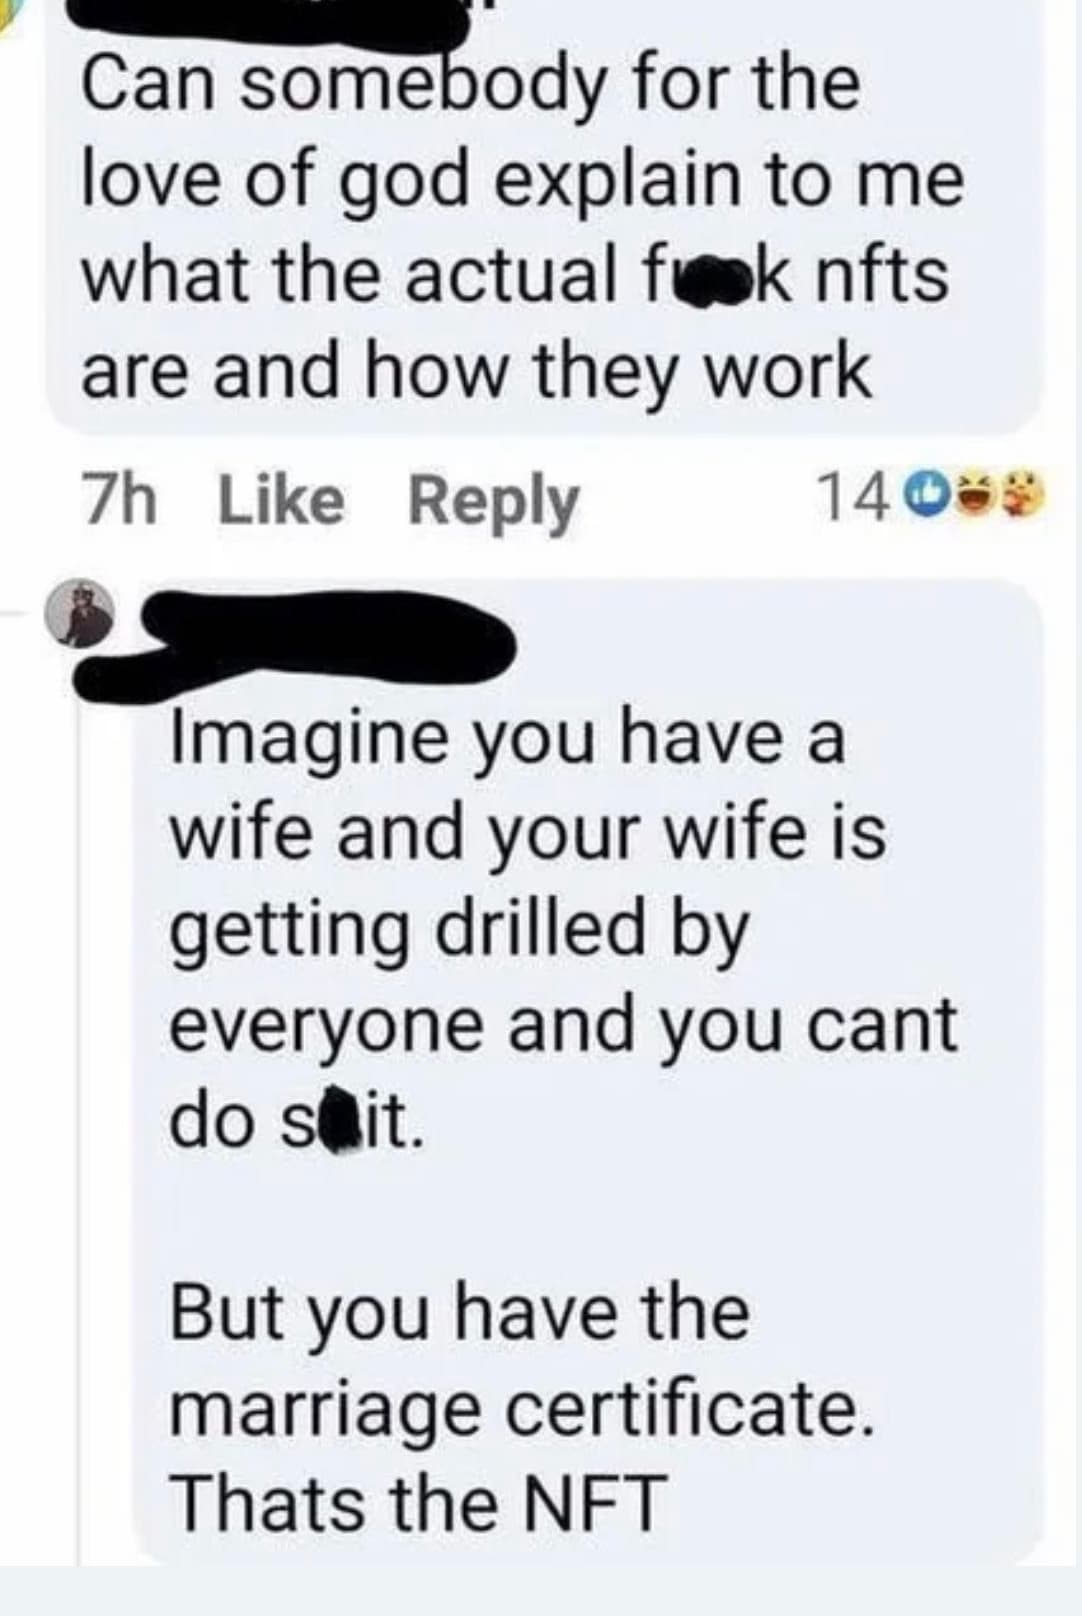1082x1616 pixels.
Task: Reply to the comment about nfts
Action: [492, 502]
